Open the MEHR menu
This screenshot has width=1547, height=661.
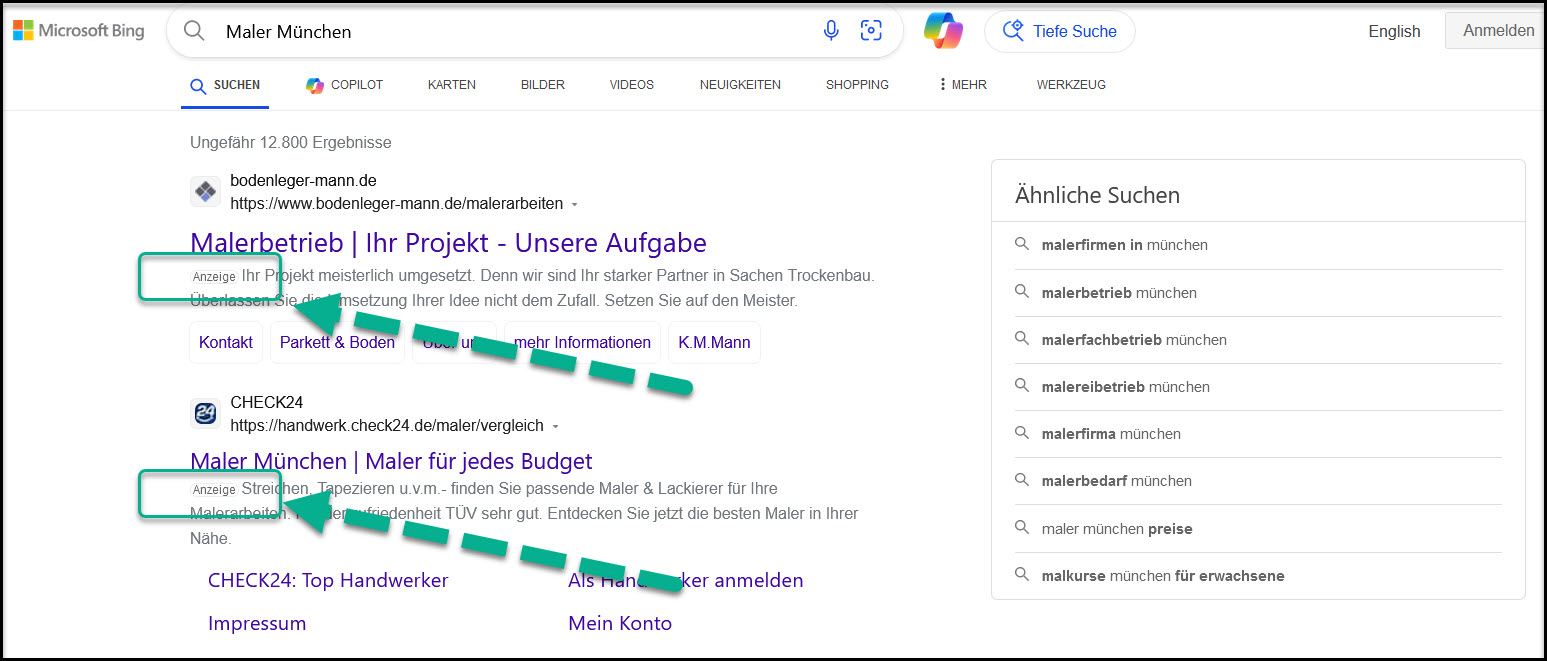coord(962,85)
